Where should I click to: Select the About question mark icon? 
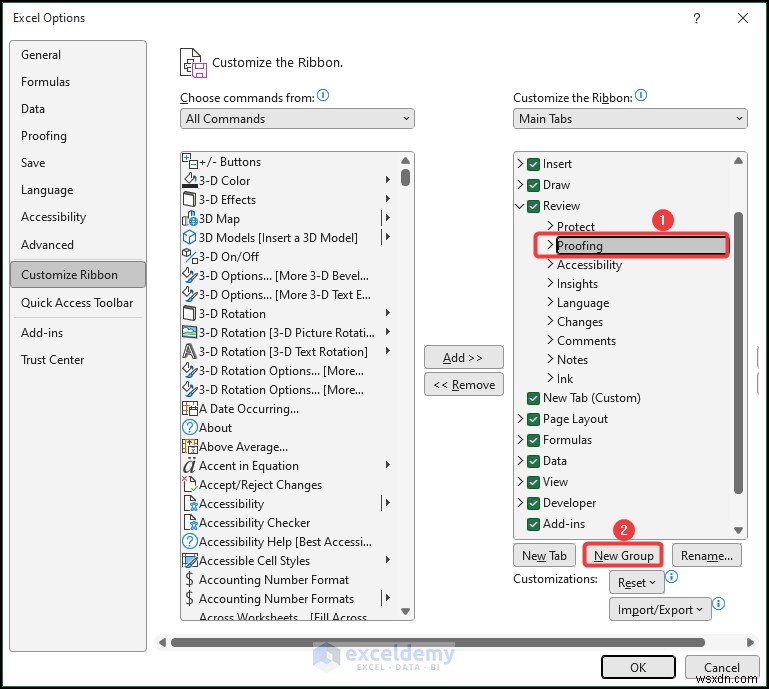pos(189,427)
